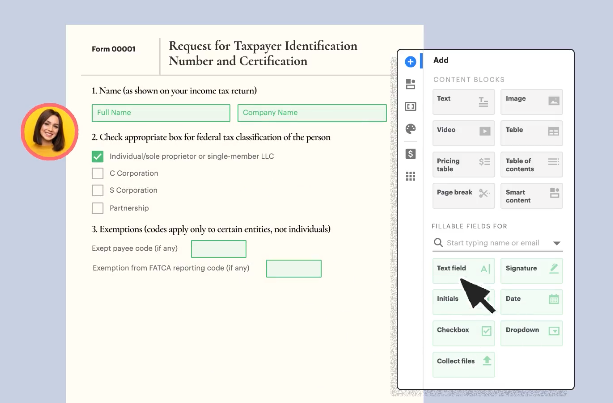This screenshot has height=403, width=613.
Task: Click the Collect files button
Action: [x=463, y=361]
